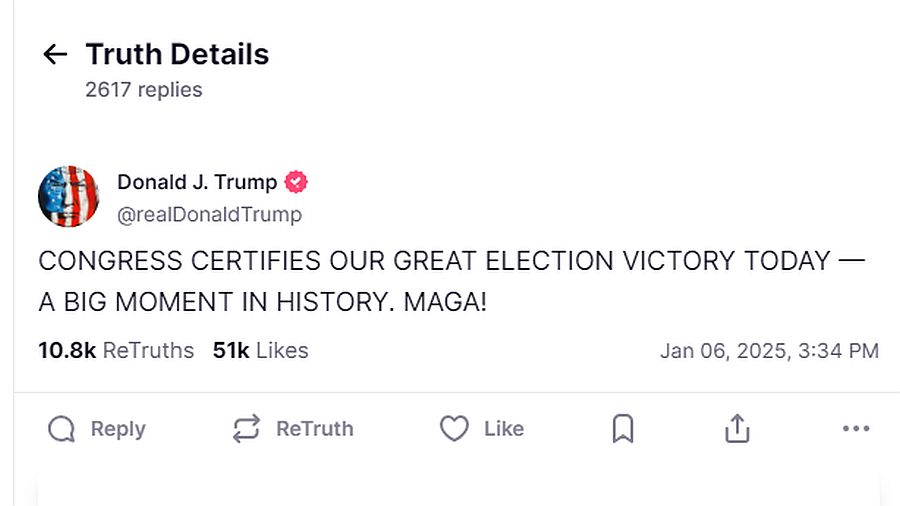900x506 pixels.
Task: View the 51k Likes list
Action: pos(260,351)
